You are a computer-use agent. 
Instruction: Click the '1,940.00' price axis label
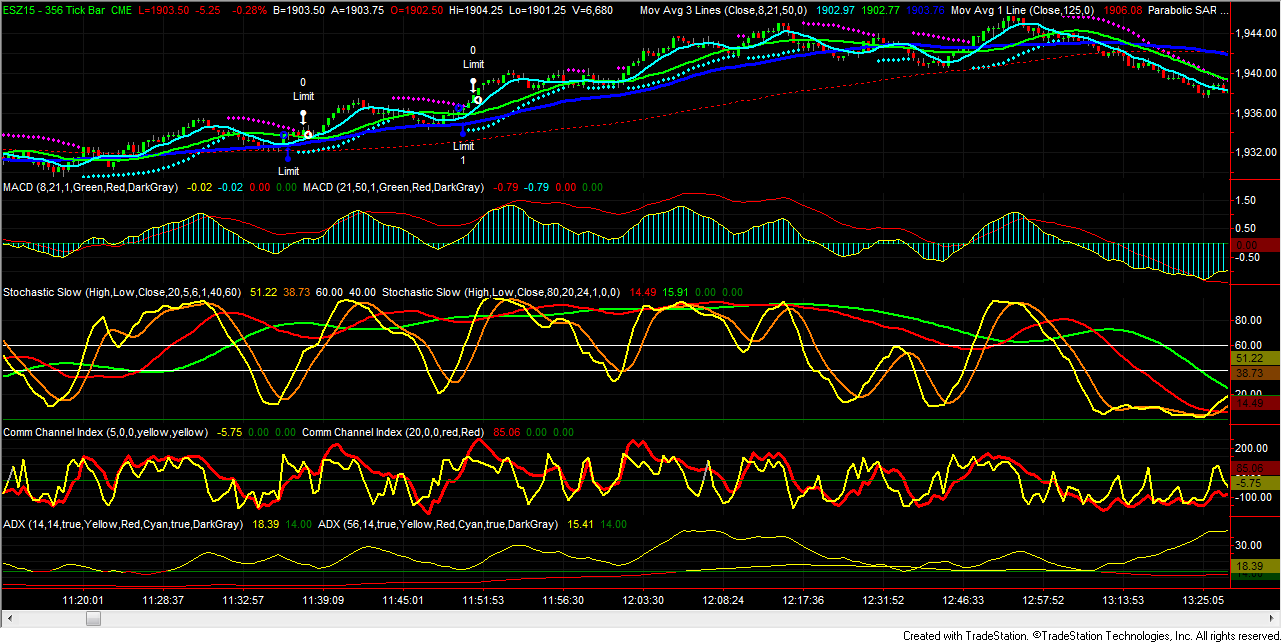pyautogui.click(x=1255, y=73)
